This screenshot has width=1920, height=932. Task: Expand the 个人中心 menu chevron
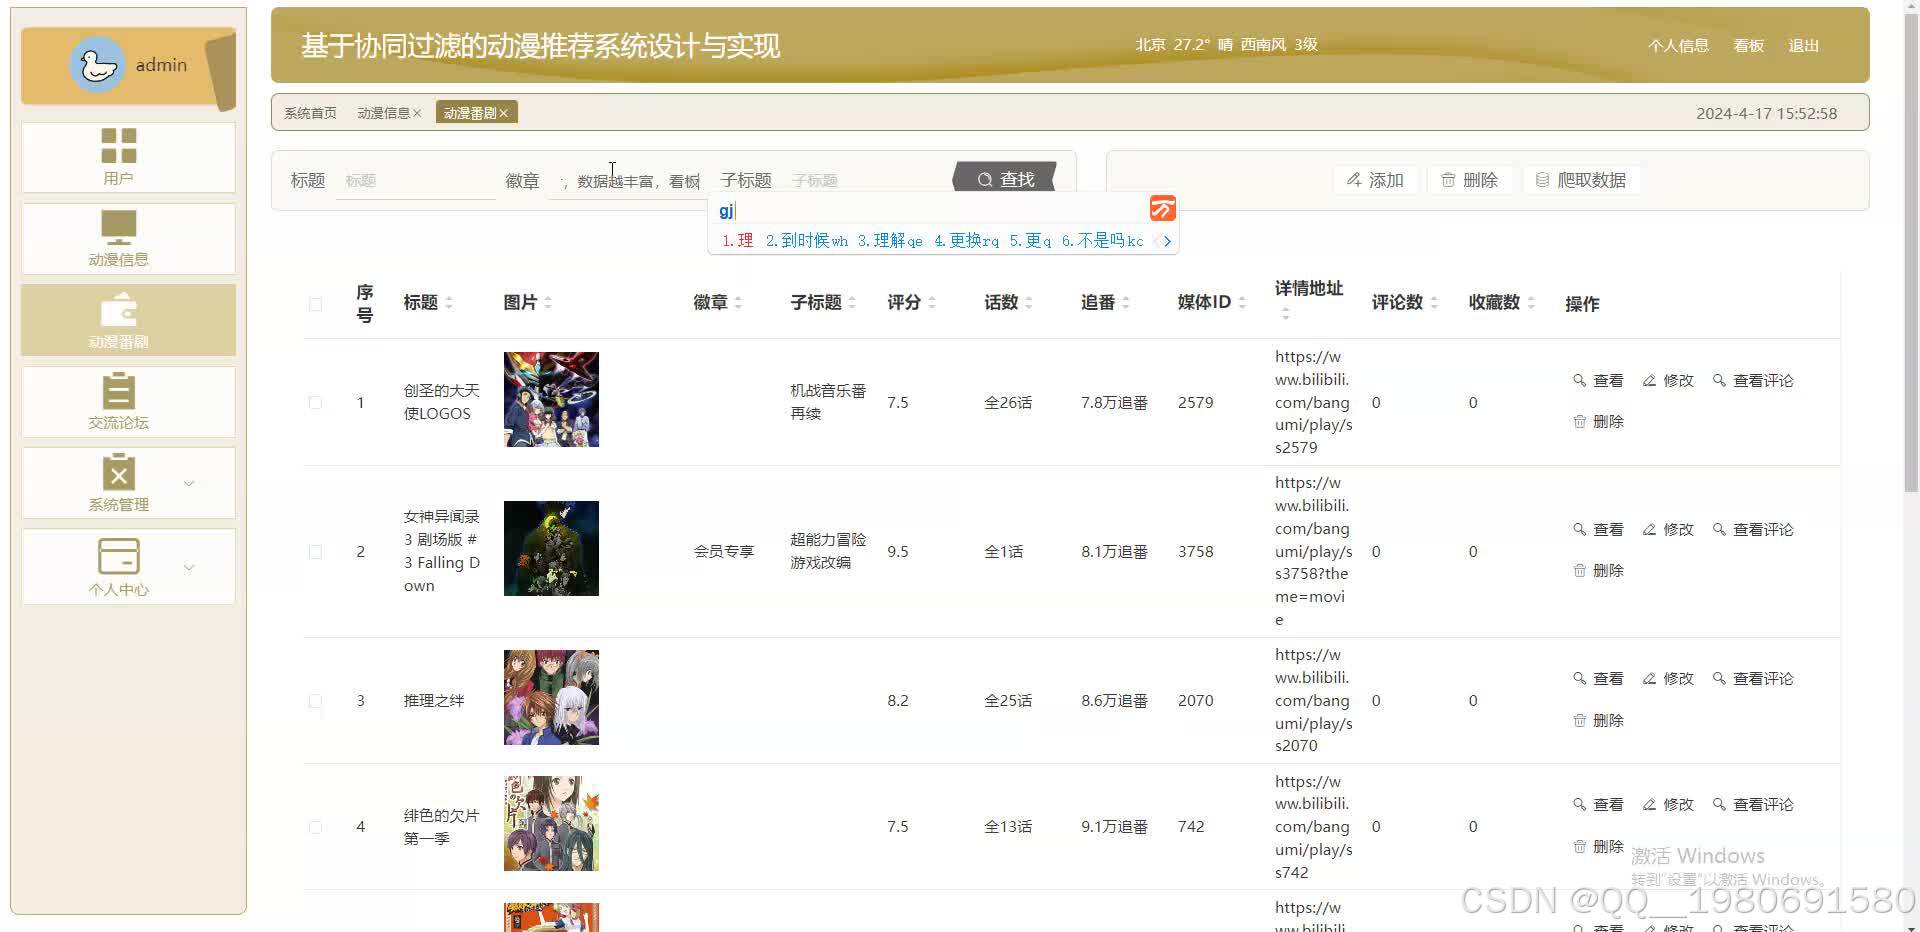[x=189, y=567]
